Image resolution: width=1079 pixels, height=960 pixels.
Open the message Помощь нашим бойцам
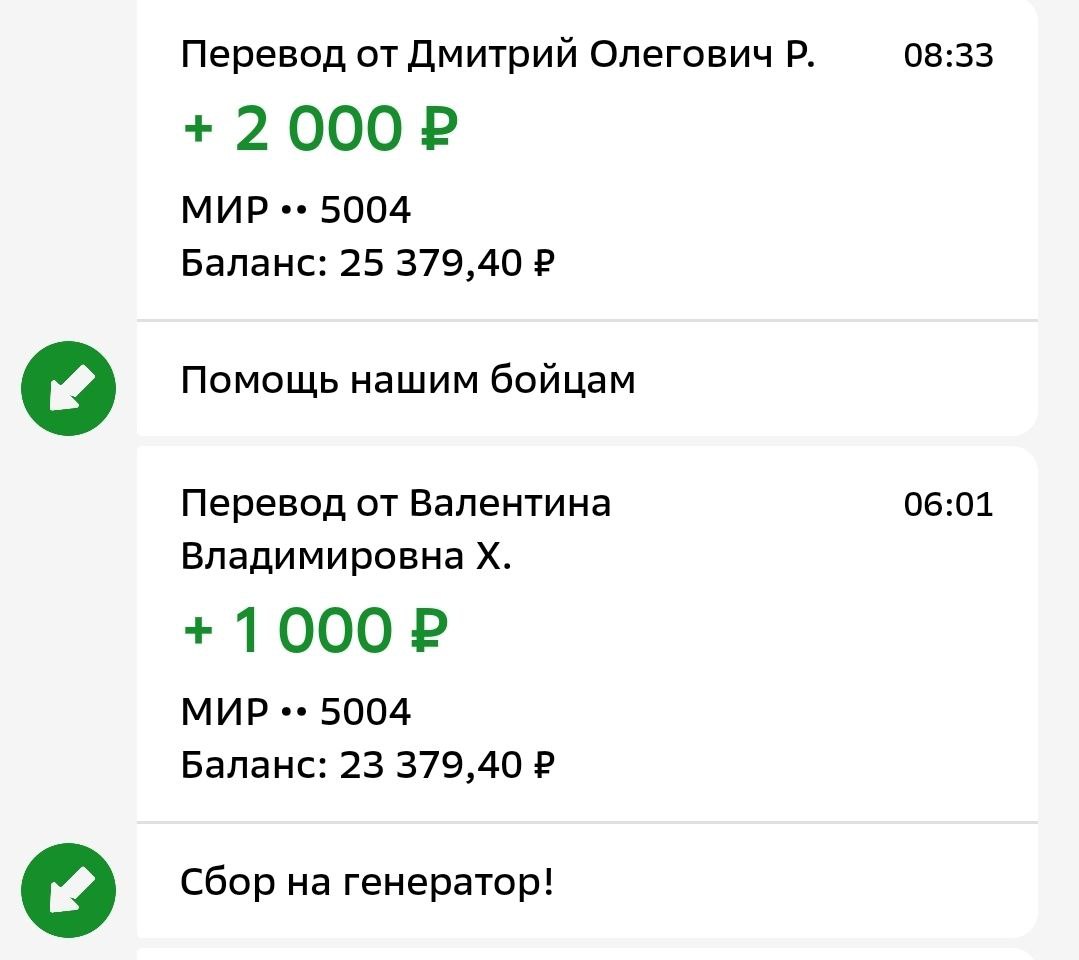(407, 380)
